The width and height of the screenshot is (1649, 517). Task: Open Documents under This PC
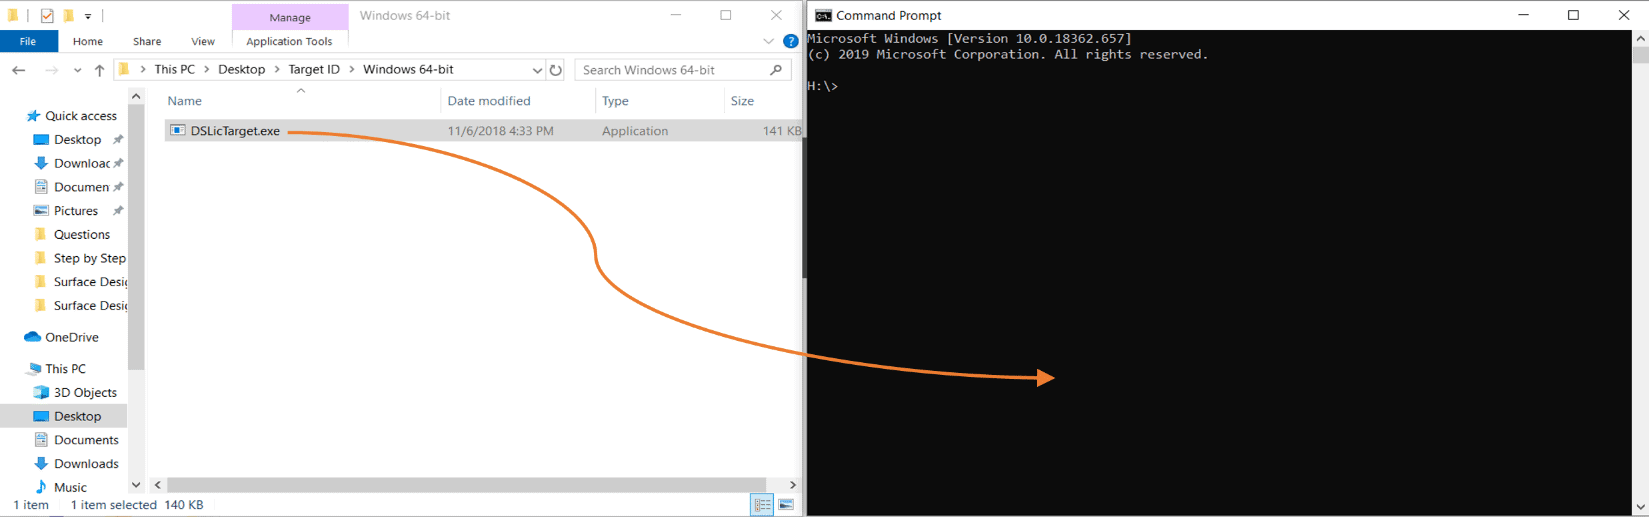coord(86,440)
